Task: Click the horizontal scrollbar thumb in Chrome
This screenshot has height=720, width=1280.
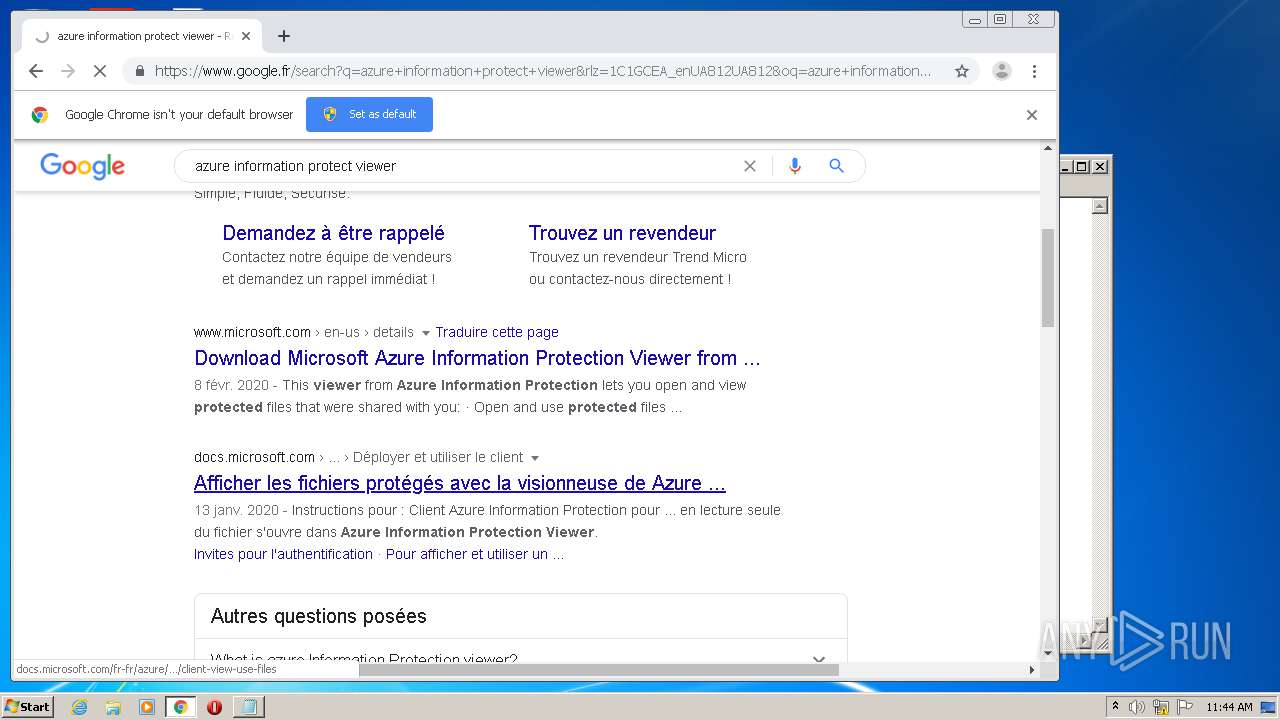Action: (x=598, y=670)
